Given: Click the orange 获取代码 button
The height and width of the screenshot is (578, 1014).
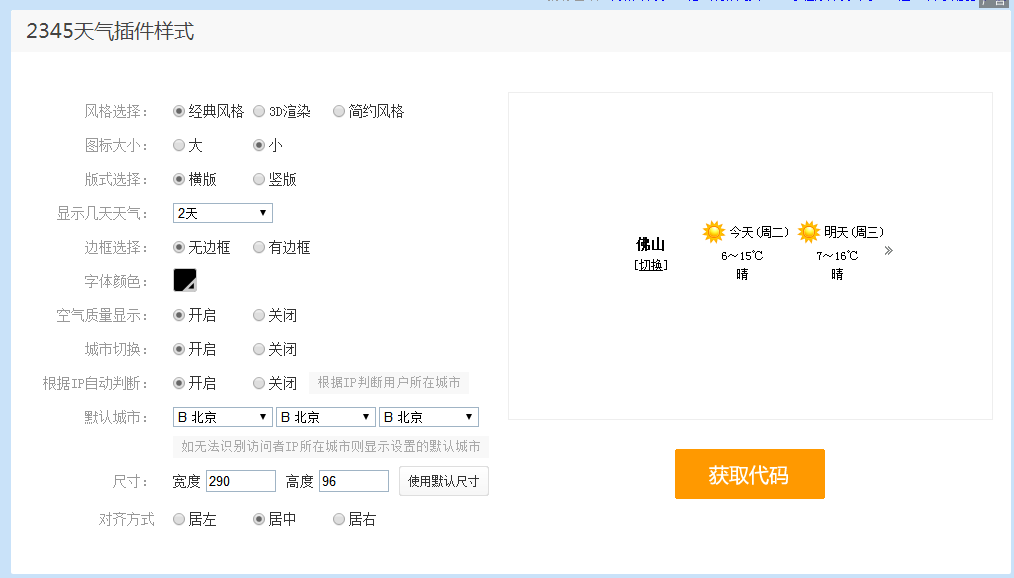Looking at the screenshot, I should click(x=750, y=474).
